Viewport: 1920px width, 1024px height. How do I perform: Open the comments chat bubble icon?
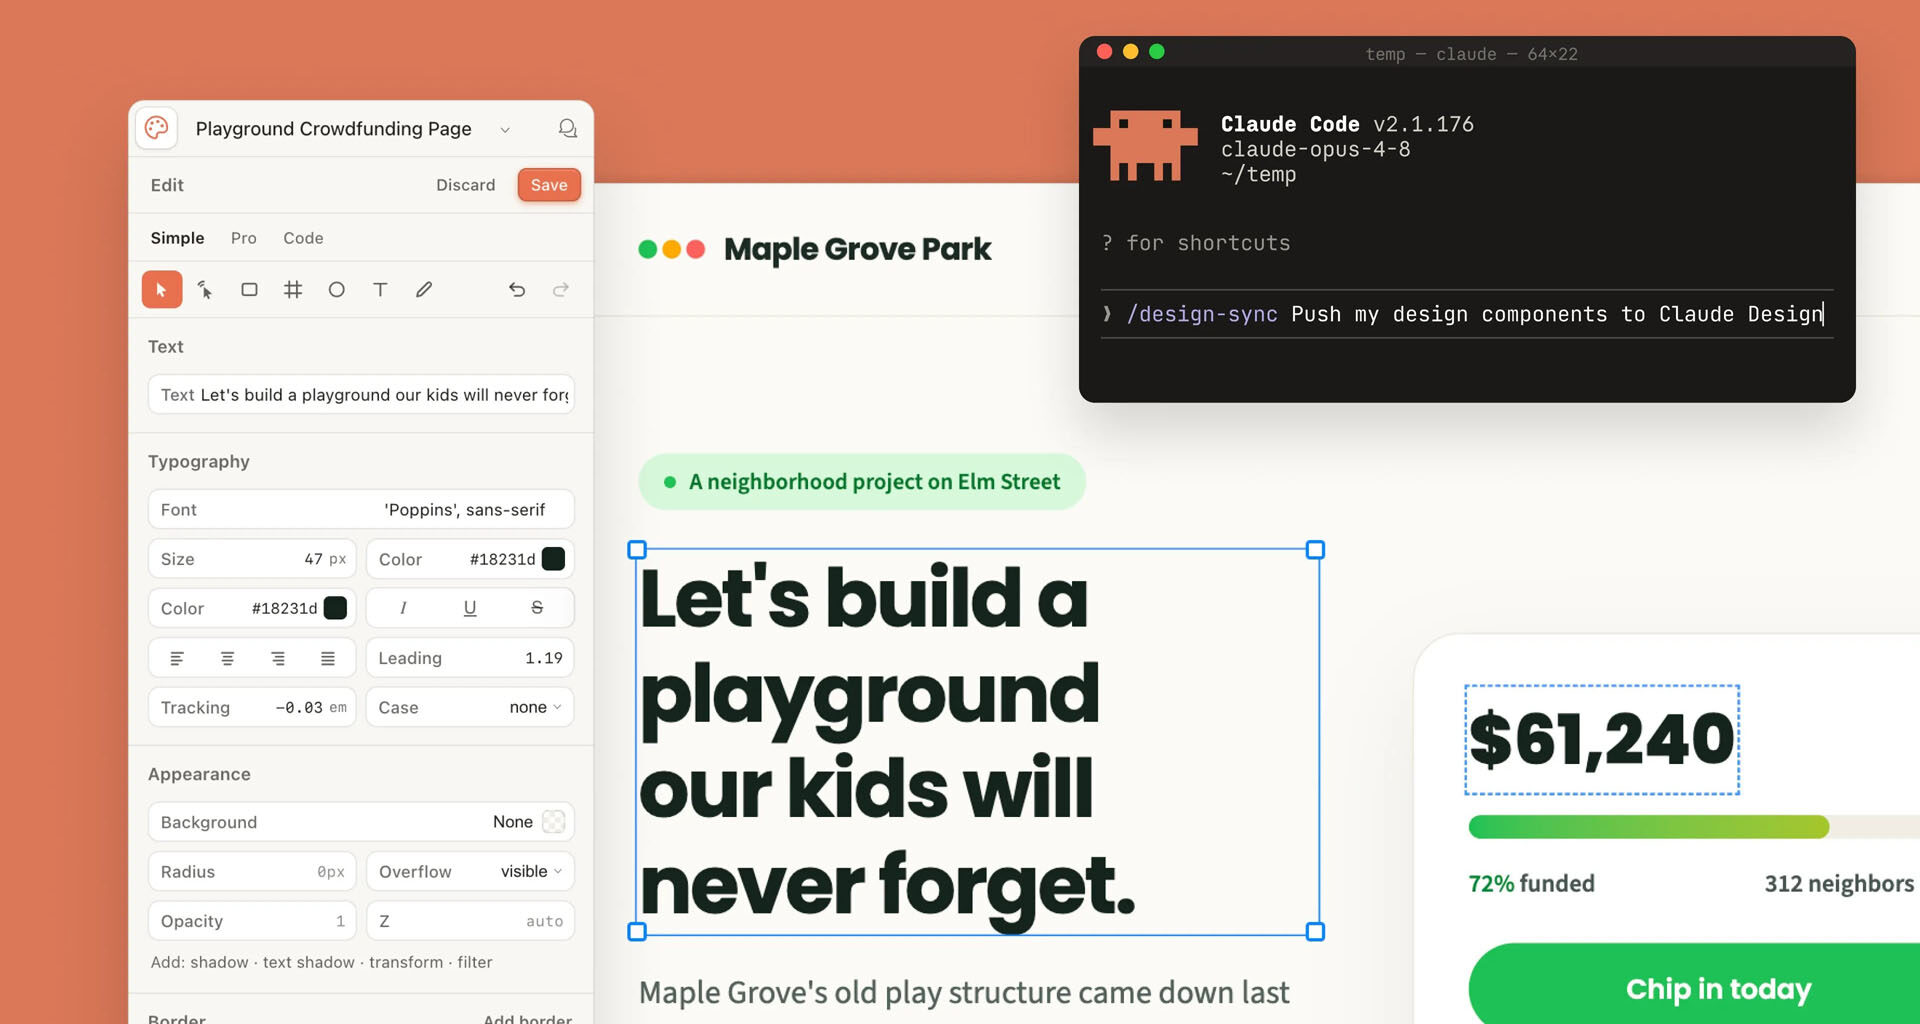pyautogui.click(x=567, y=128)
